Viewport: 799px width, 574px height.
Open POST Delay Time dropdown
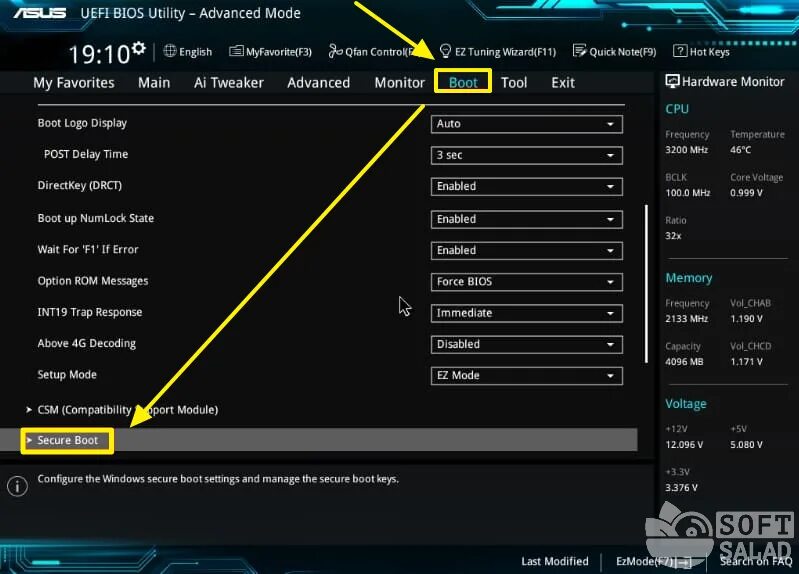click(x=526, y=155)
